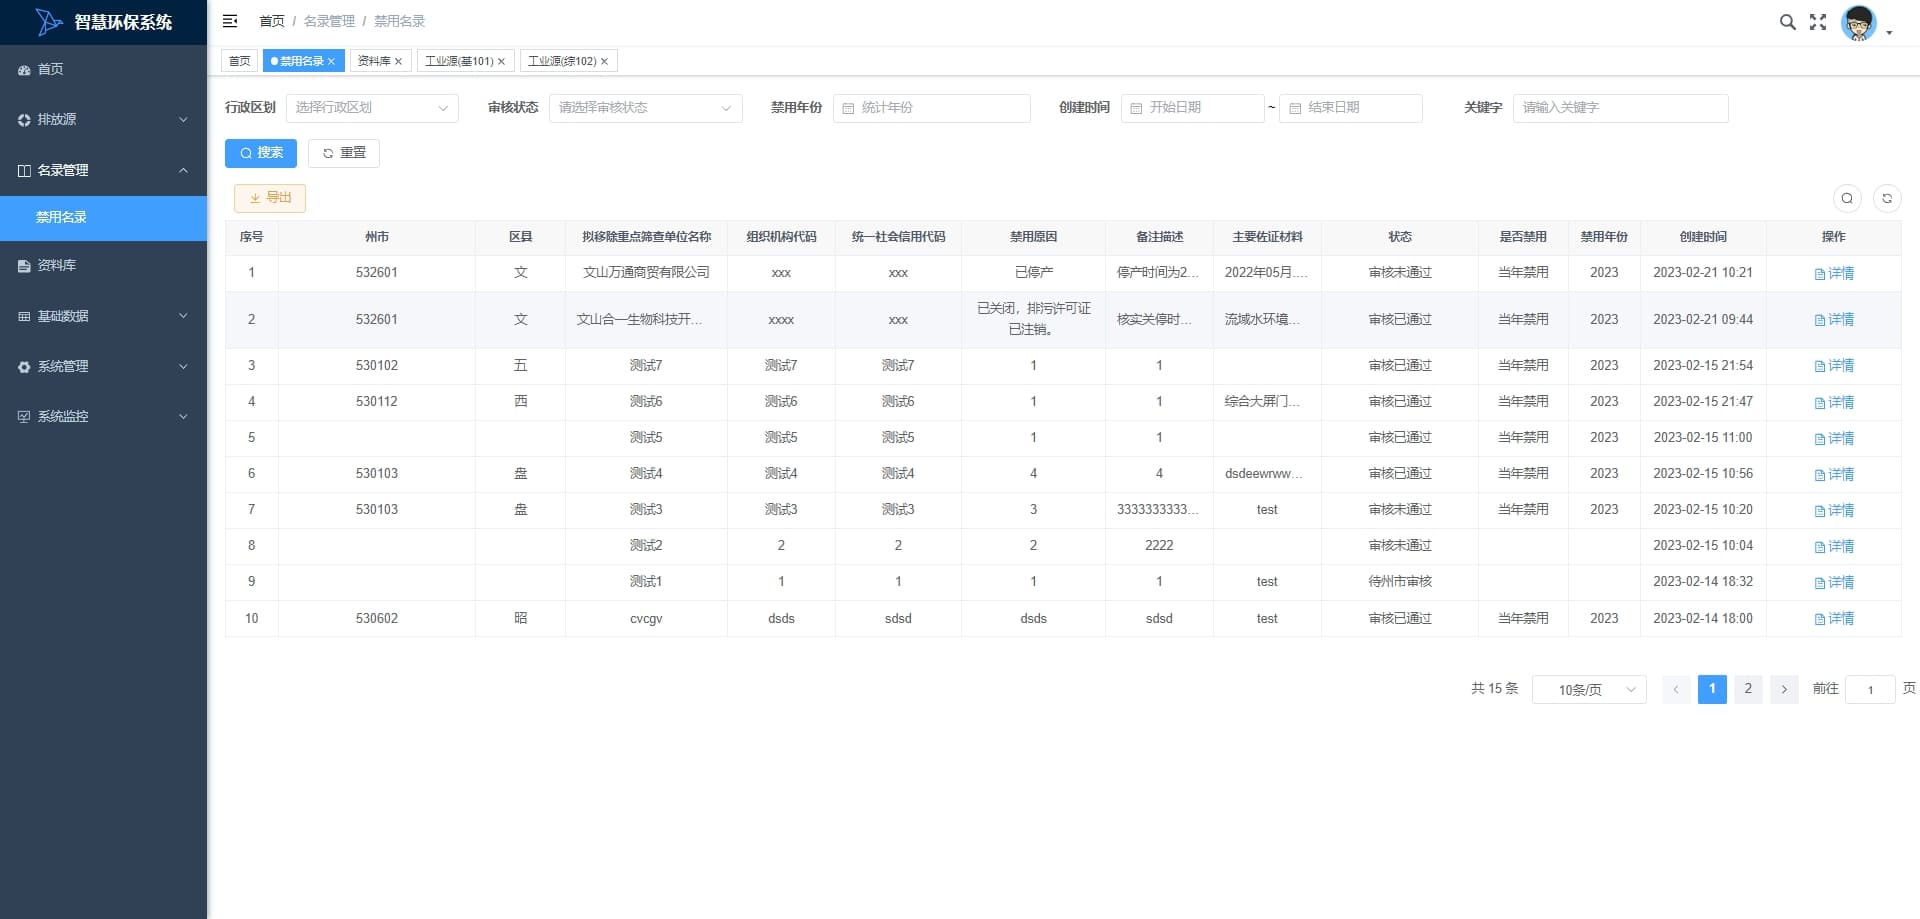
Task: Collapse the sidebar with the hamburger icon
Action: (230, 21)
